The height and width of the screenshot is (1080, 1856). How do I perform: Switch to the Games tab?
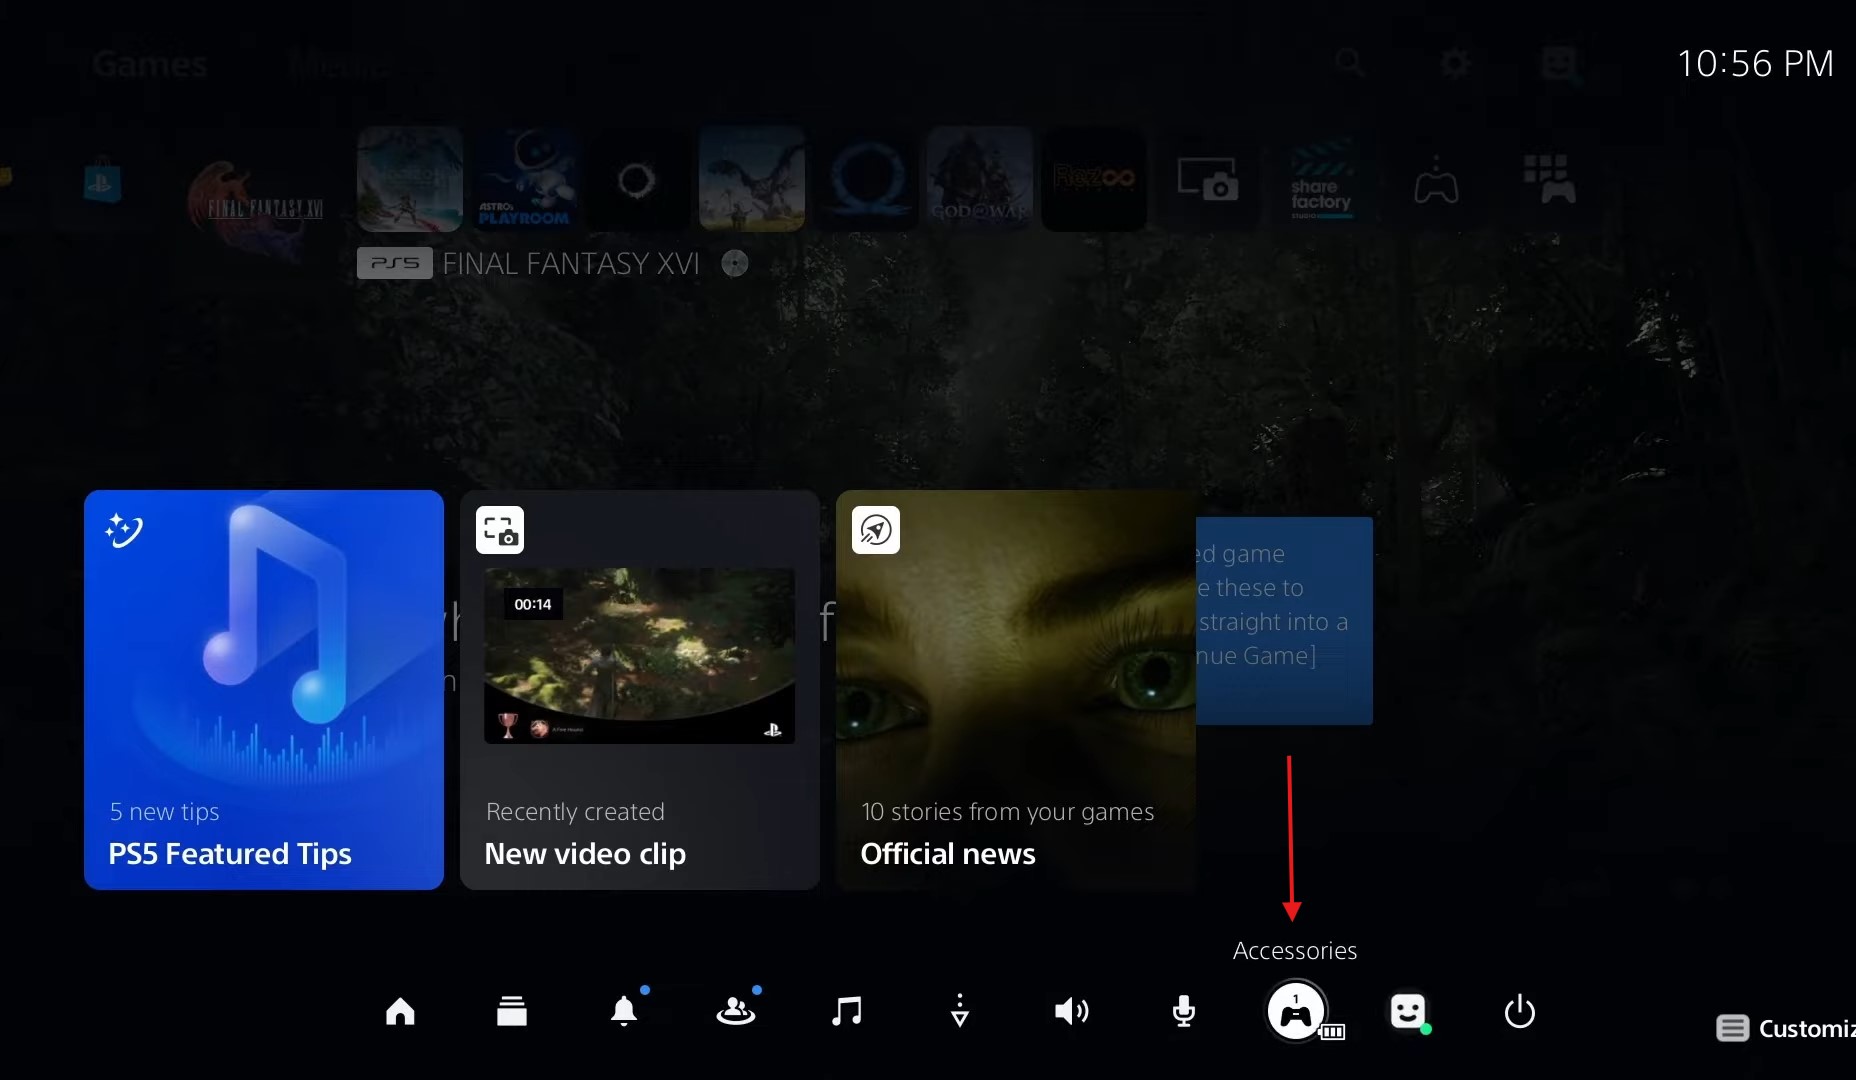150,65
